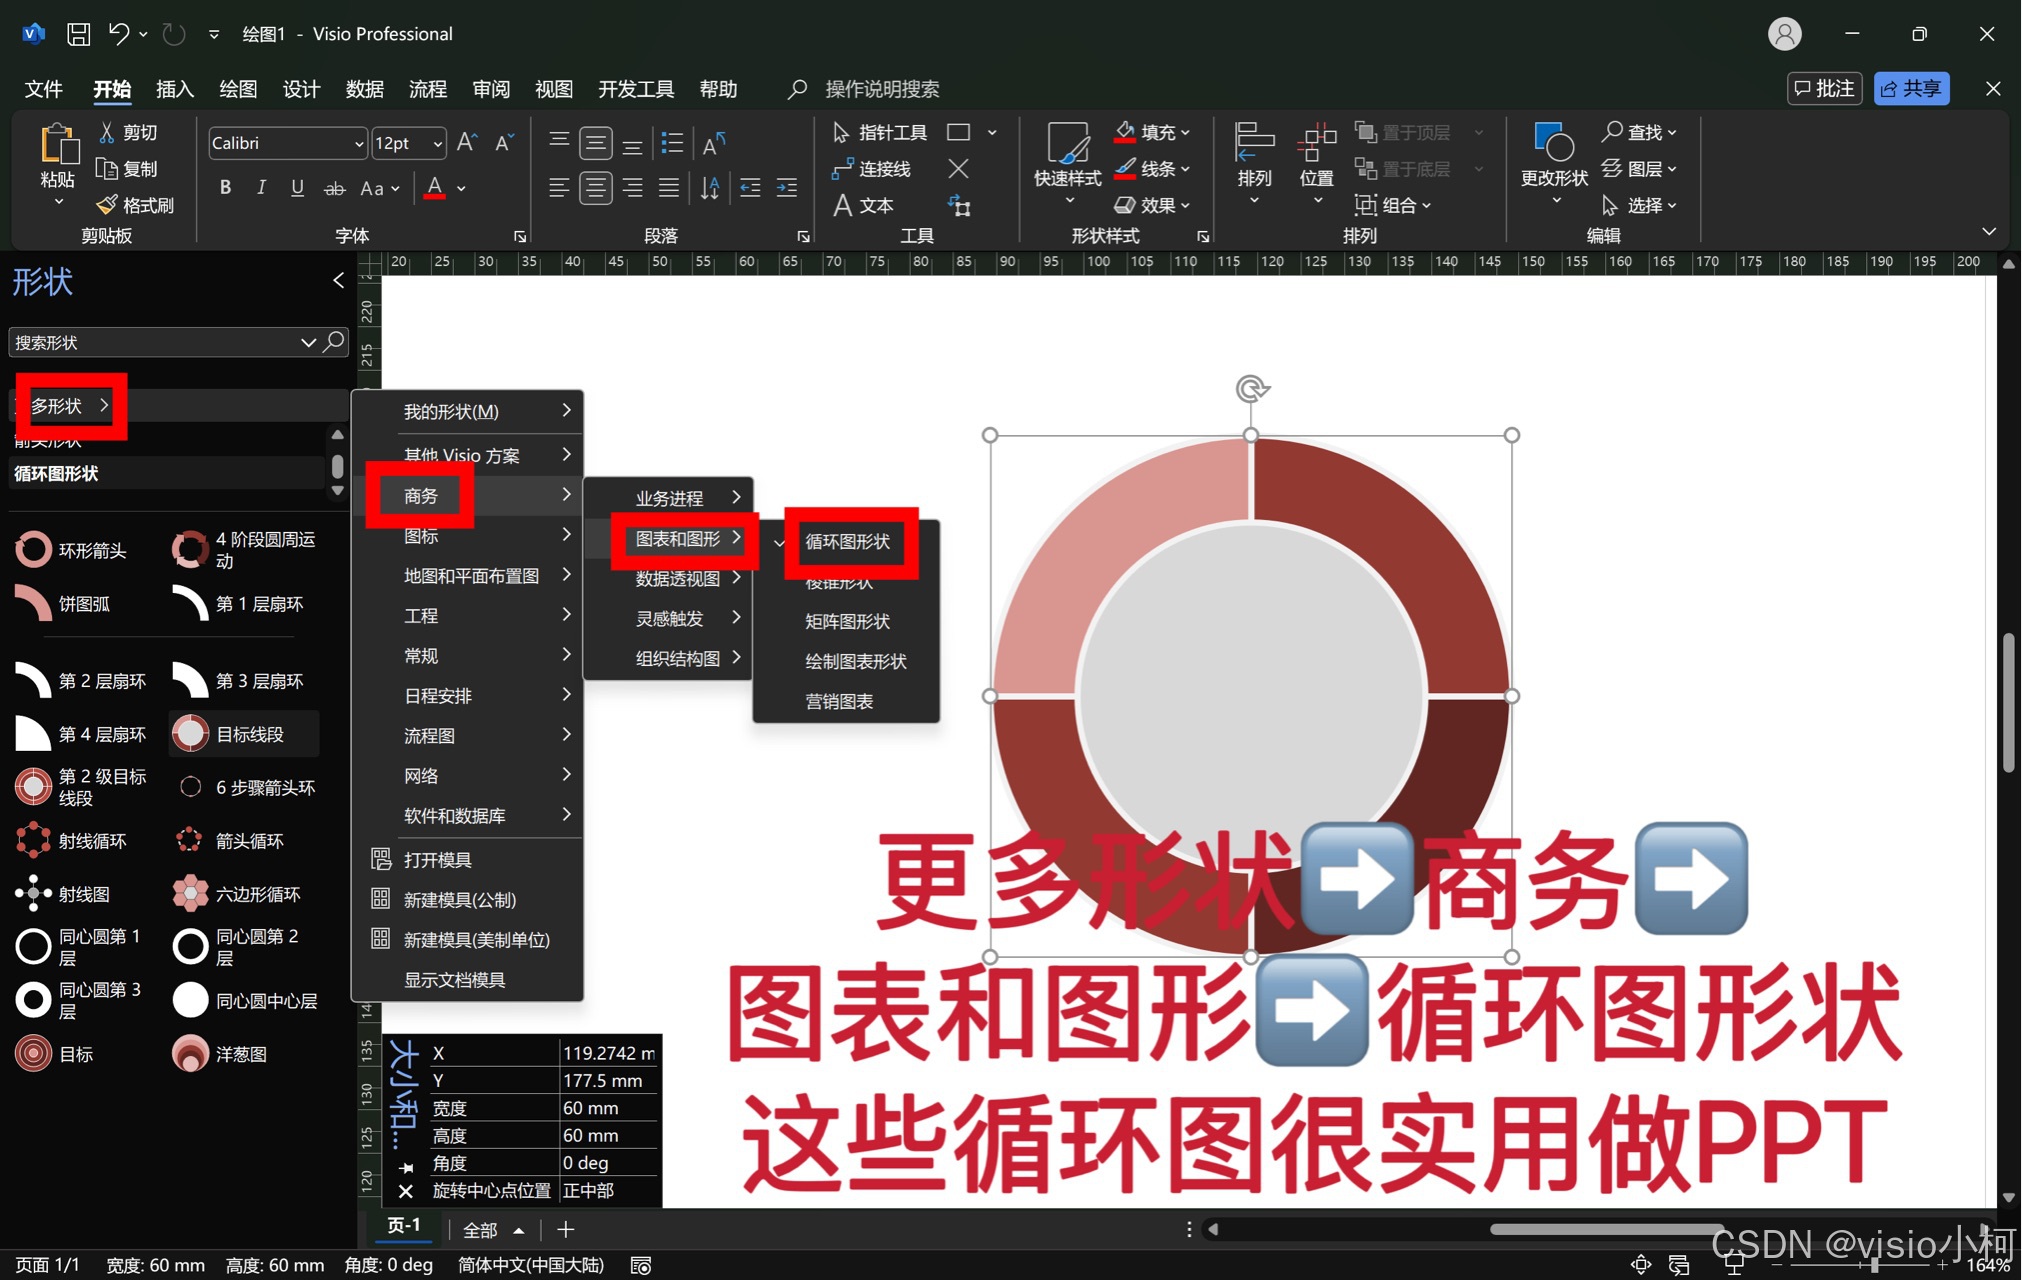Click the Format Painter (格式刷) icon
This screenshot has height=1280, width=2022.
(x=108, y=205)
